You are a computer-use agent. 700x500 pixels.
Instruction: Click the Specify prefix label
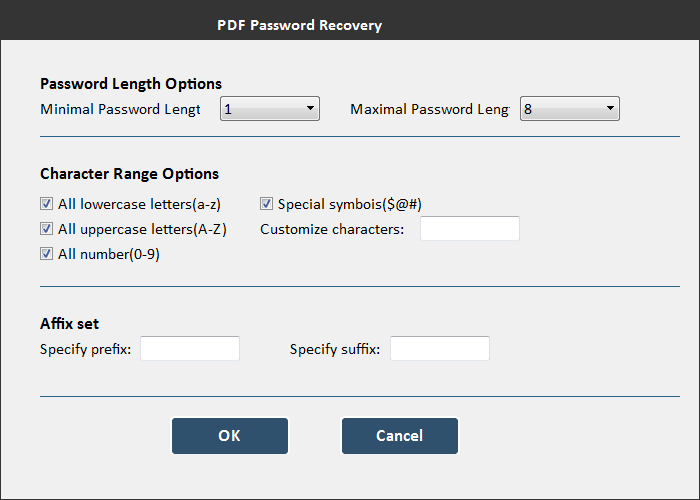(x=85, y=349)
